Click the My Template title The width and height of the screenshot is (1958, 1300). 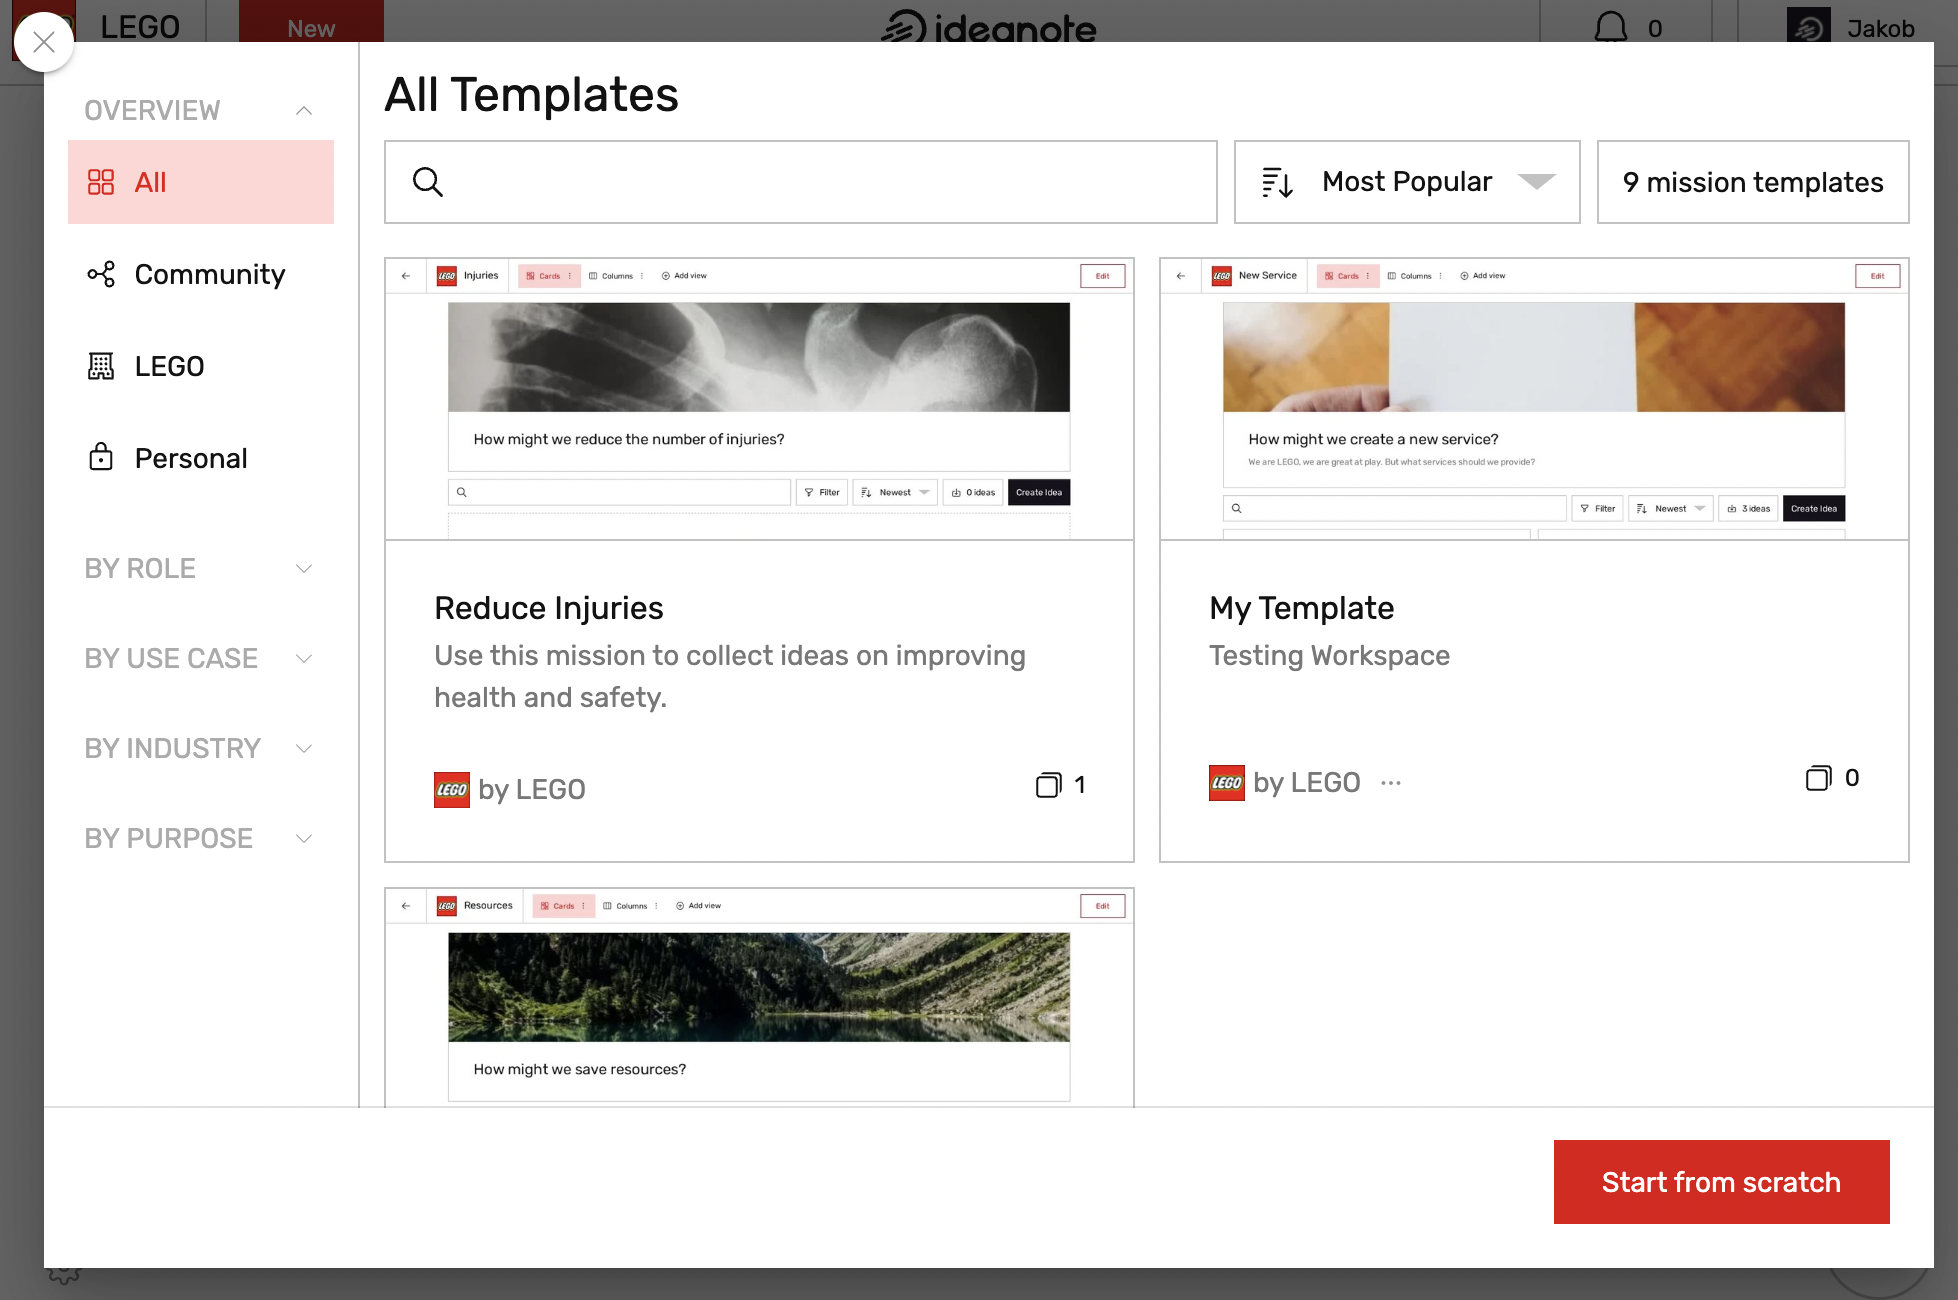click(x=1301, y=608)
